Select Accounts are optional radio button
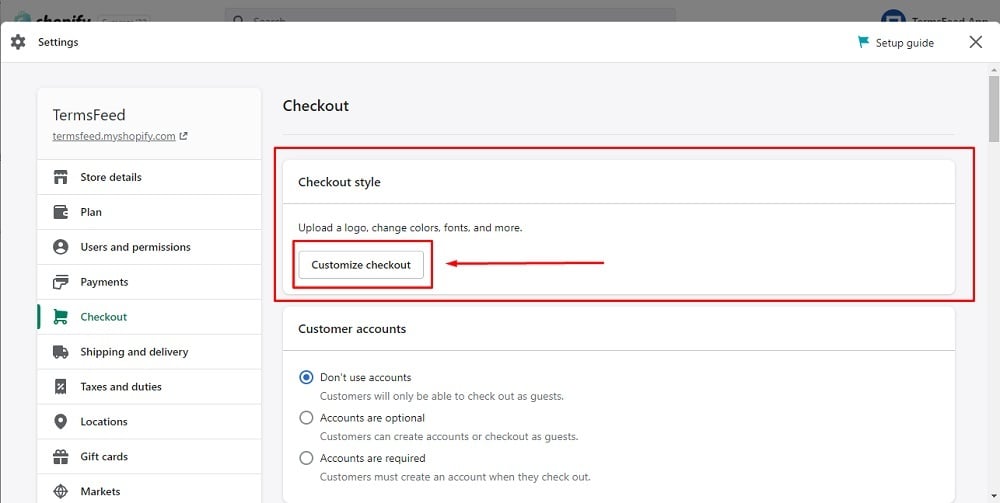The image size is (1000, 503). point(306,418)
